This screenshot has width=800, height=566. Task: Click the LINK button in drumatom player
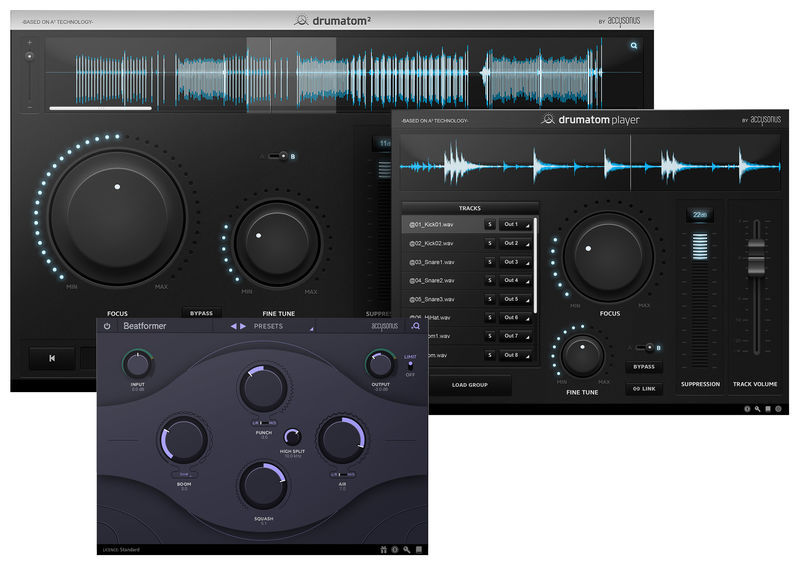pos(644,388)
